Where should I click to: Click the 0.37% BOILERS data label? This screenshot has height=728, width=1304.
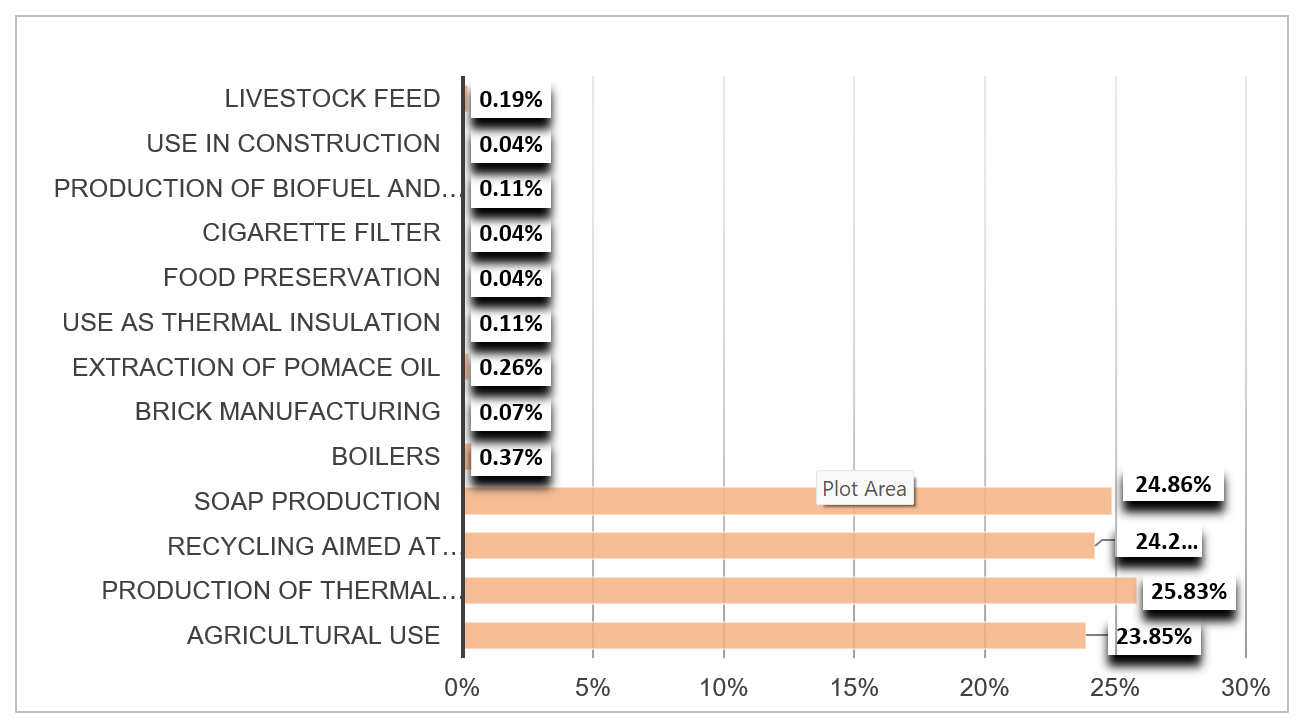pyautogui.click(x=511, y=458)
